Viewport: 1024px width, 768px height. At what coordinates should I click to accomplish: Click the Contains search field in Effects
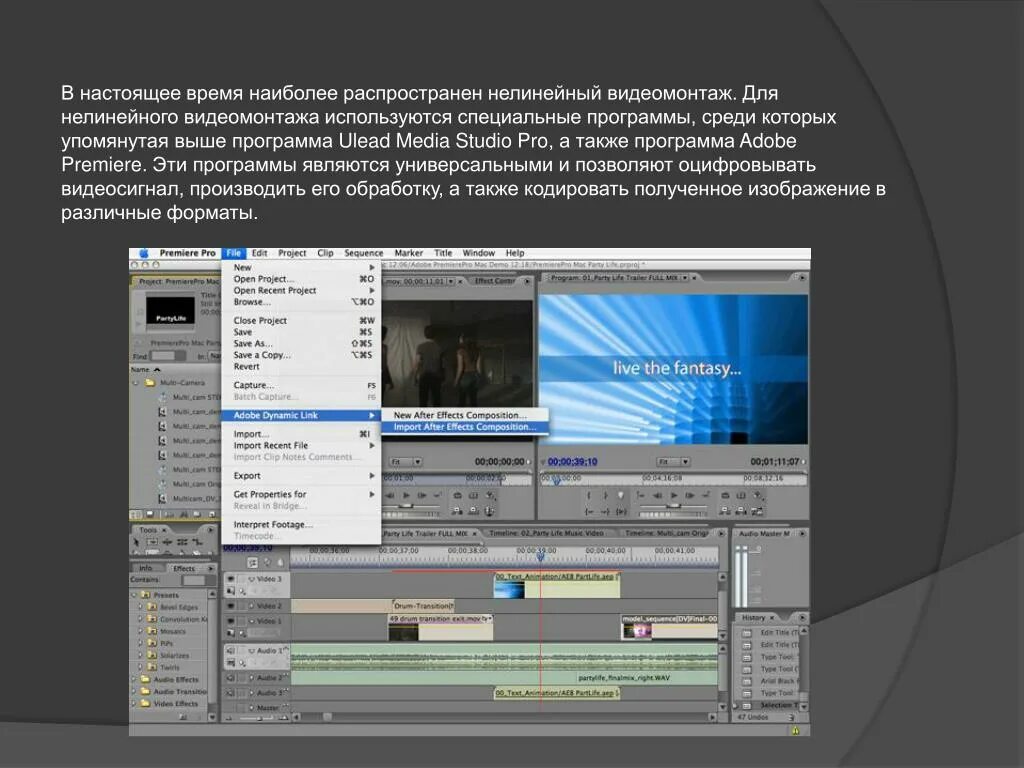(193, 580)
